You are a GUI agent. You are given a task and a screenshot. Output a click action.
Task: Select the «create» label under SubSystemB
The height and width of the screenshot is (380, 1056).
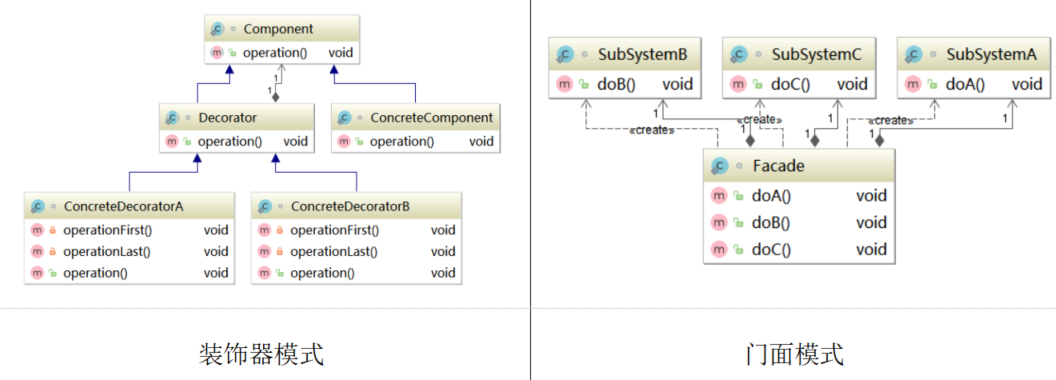(x=651, y=131)
